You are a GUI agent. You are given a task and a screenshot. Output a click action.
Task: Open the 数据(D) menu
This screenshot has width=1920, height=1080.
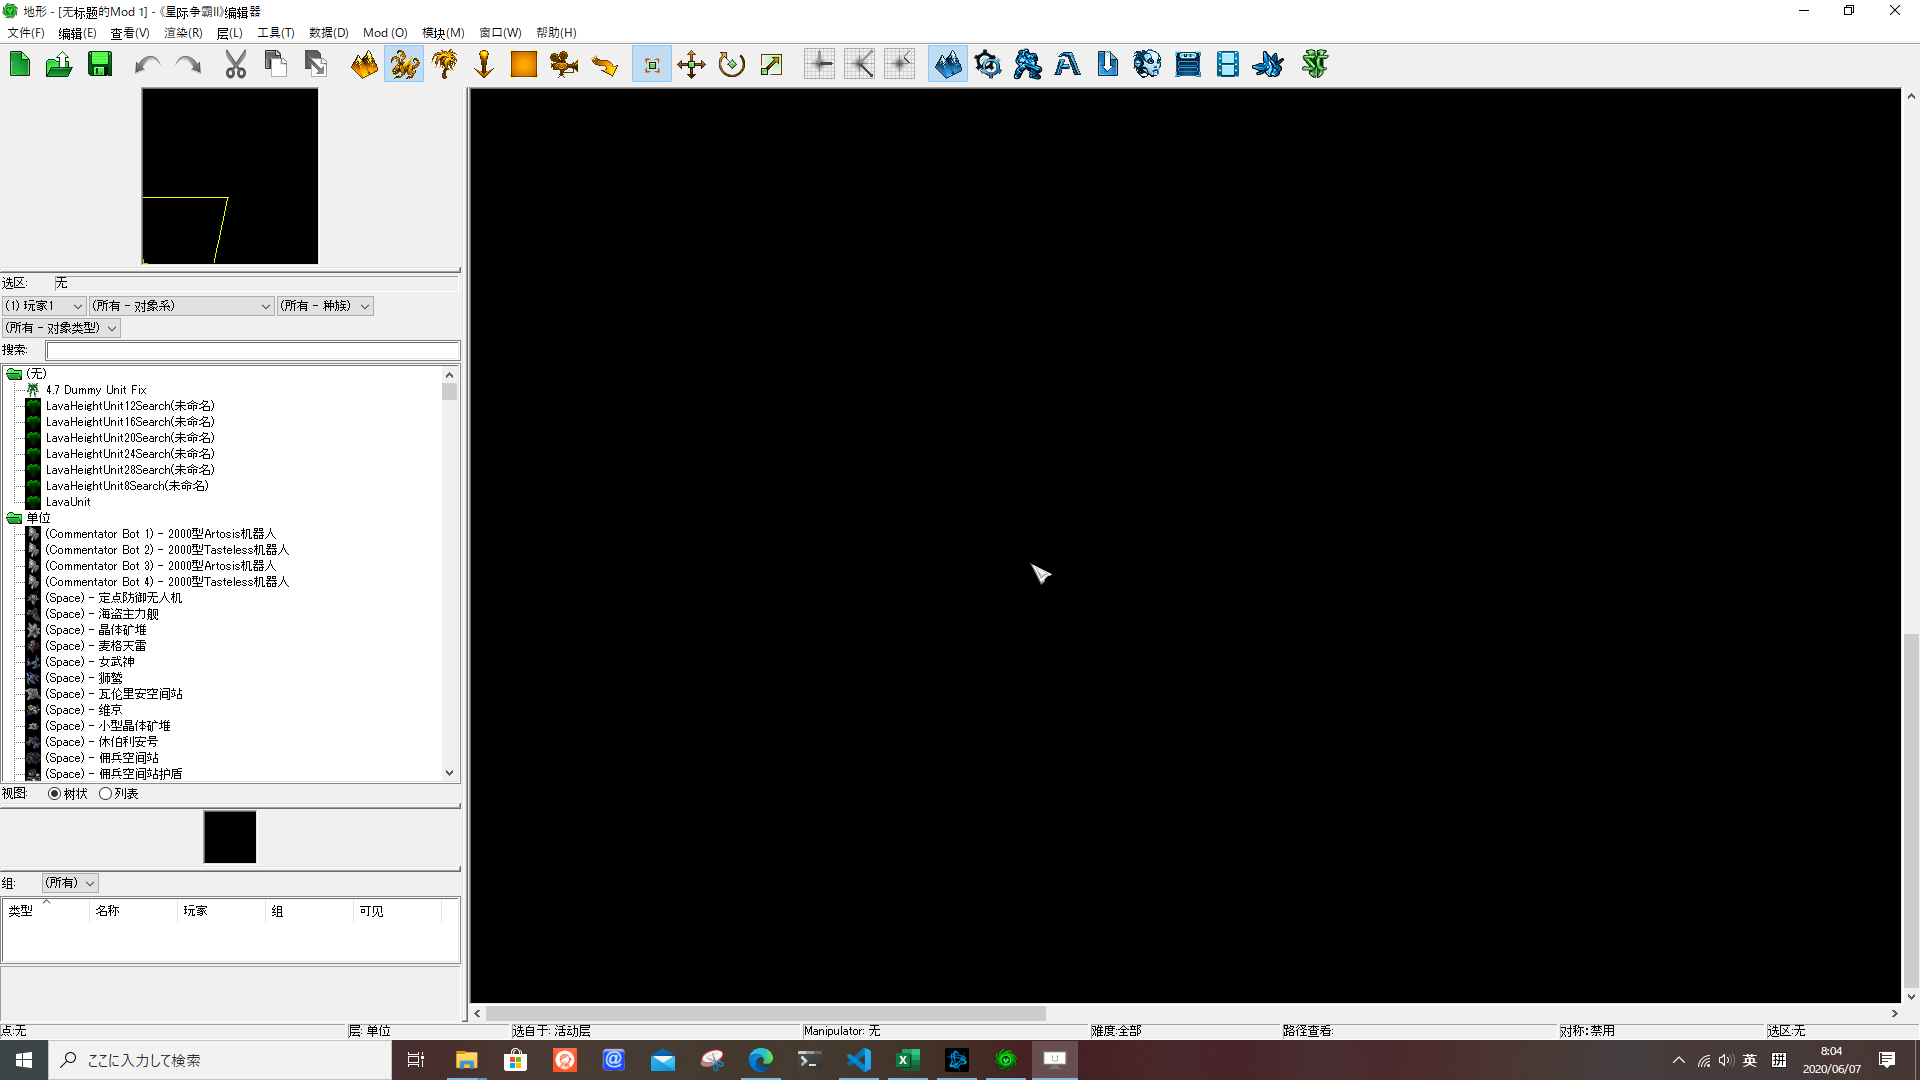coord(328,33)
